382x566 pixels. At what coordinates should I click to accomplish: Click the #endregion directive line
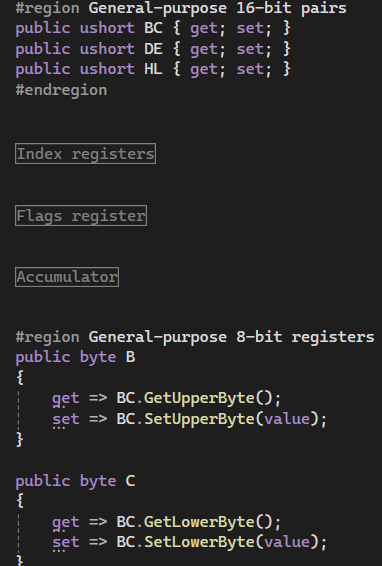(x=61, y=90)
